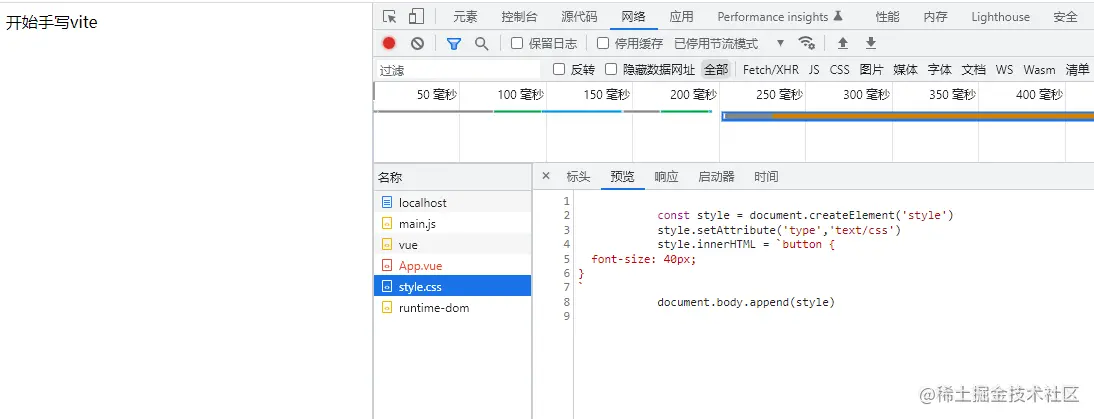
Task: Activate the inspect element picker icon
Action: pos(390,17)
